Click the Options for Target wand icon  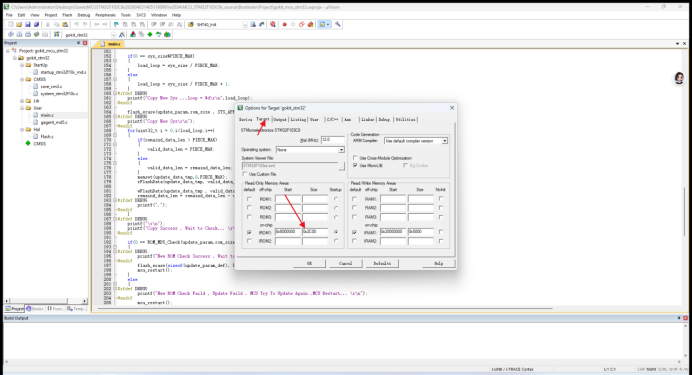[122, 34]
